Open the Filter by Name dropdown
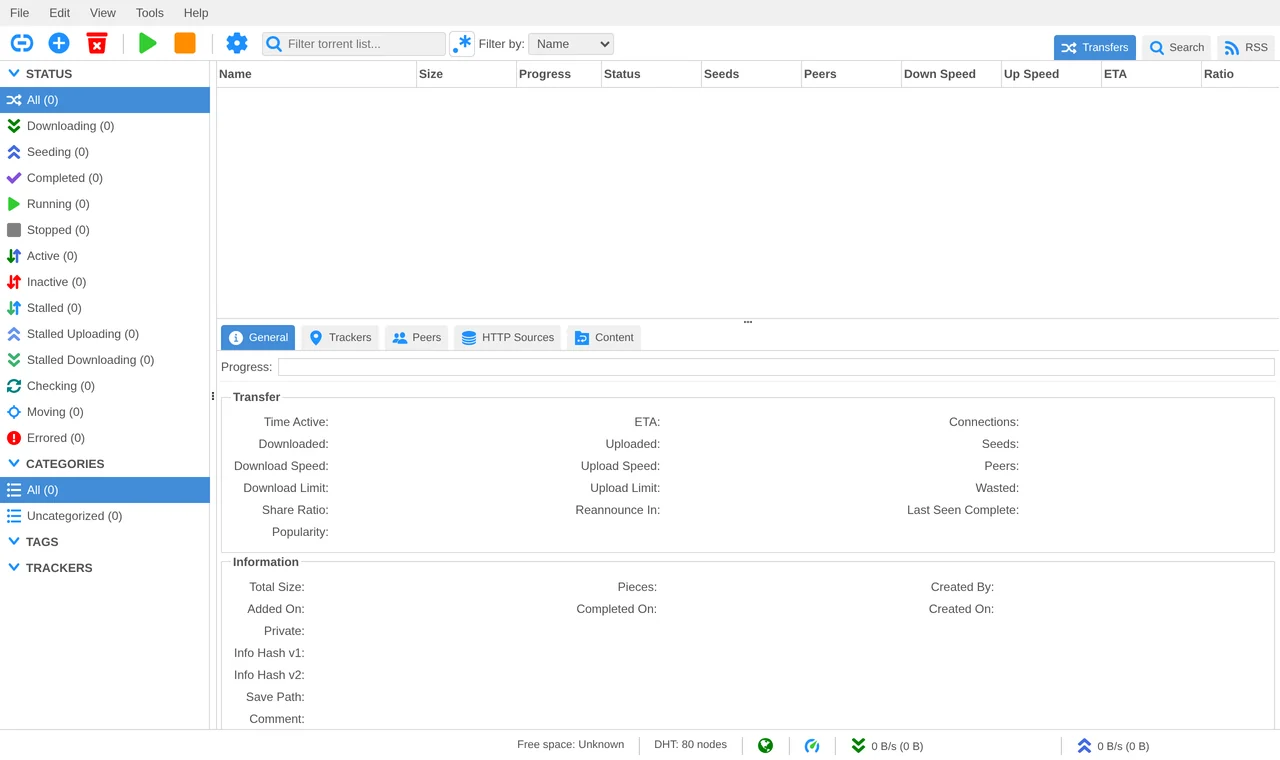The width and height of the screenshot is (1280, 760). pyautogui.click(x=571, y=44)
